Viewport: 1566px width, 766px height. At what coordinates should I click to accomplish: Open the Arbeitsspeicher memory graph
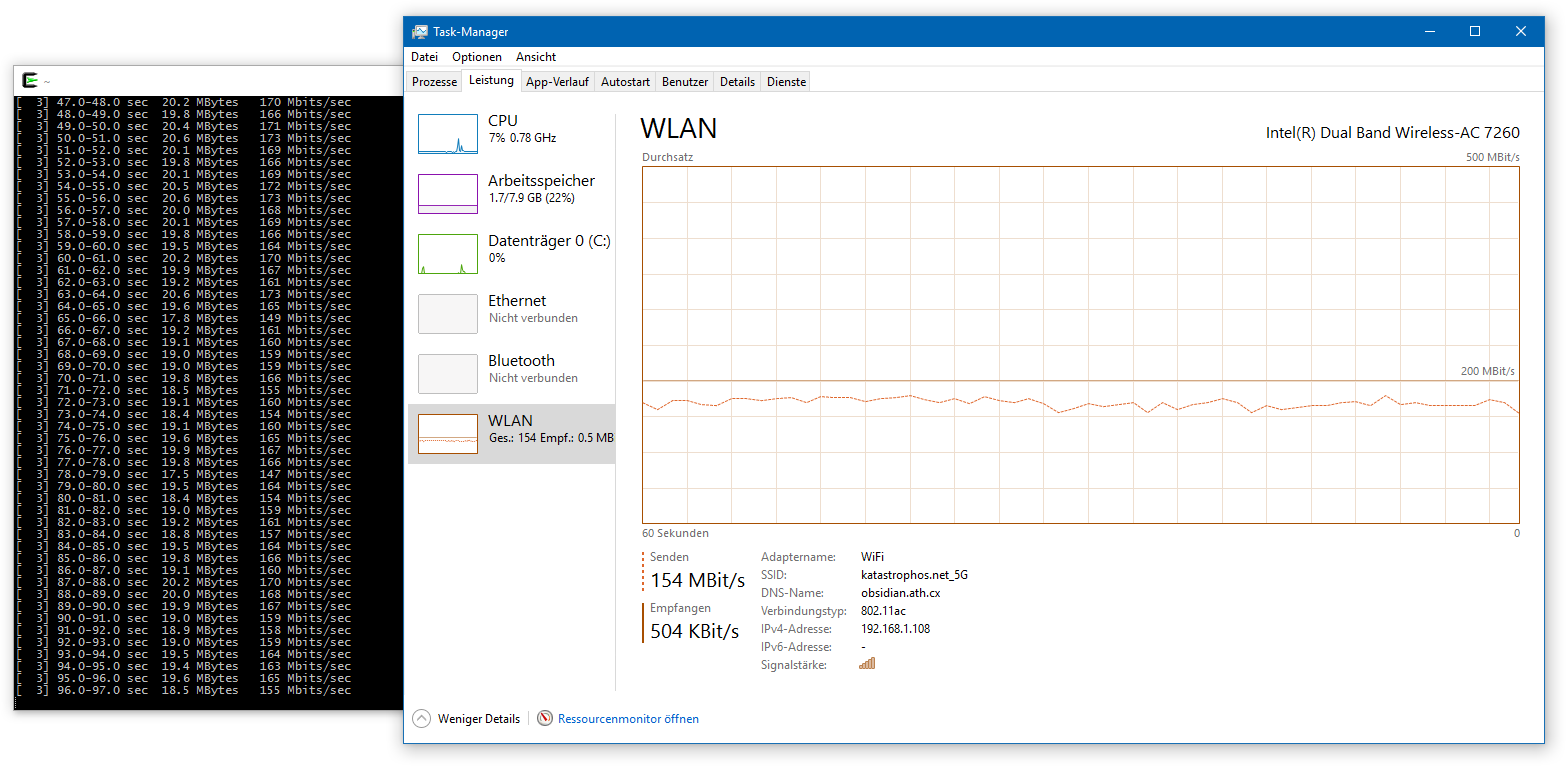coord(448,194)
